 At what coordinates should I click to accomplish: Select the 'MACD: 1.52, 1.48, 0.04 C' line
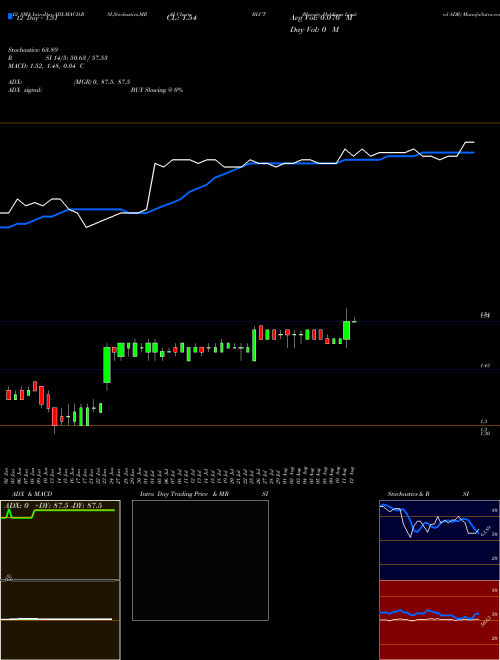pos(46,66)
